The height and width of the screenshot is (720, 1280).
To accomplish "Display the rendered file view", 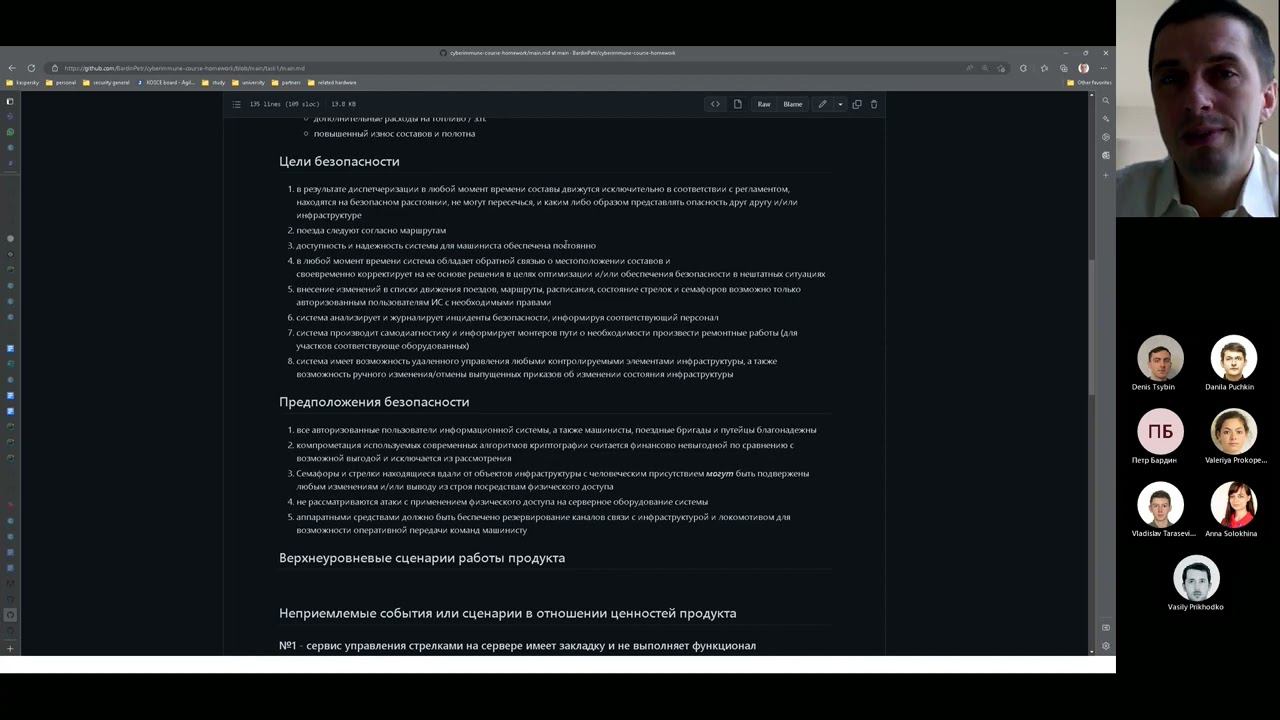I will click(x=738, y=104).
